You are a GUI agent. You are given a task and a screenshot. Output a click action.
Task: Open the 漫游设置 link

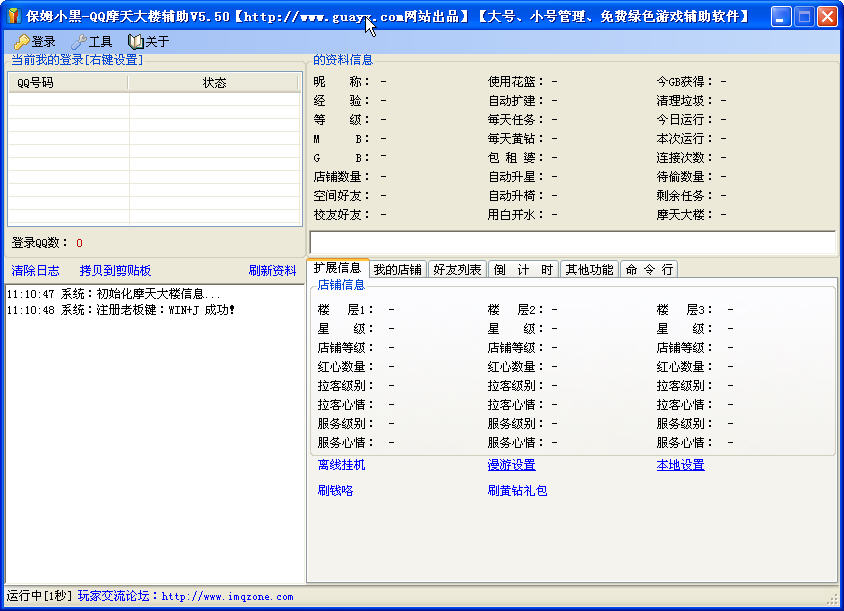pyautogui.click(x=511, y=465)
